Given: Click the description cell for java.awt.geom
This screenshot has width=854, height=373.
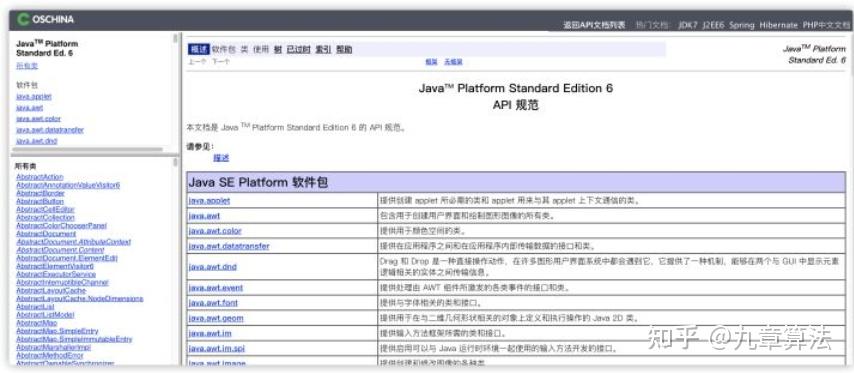Looking at the screenshot, I should (x=612, y=318).
